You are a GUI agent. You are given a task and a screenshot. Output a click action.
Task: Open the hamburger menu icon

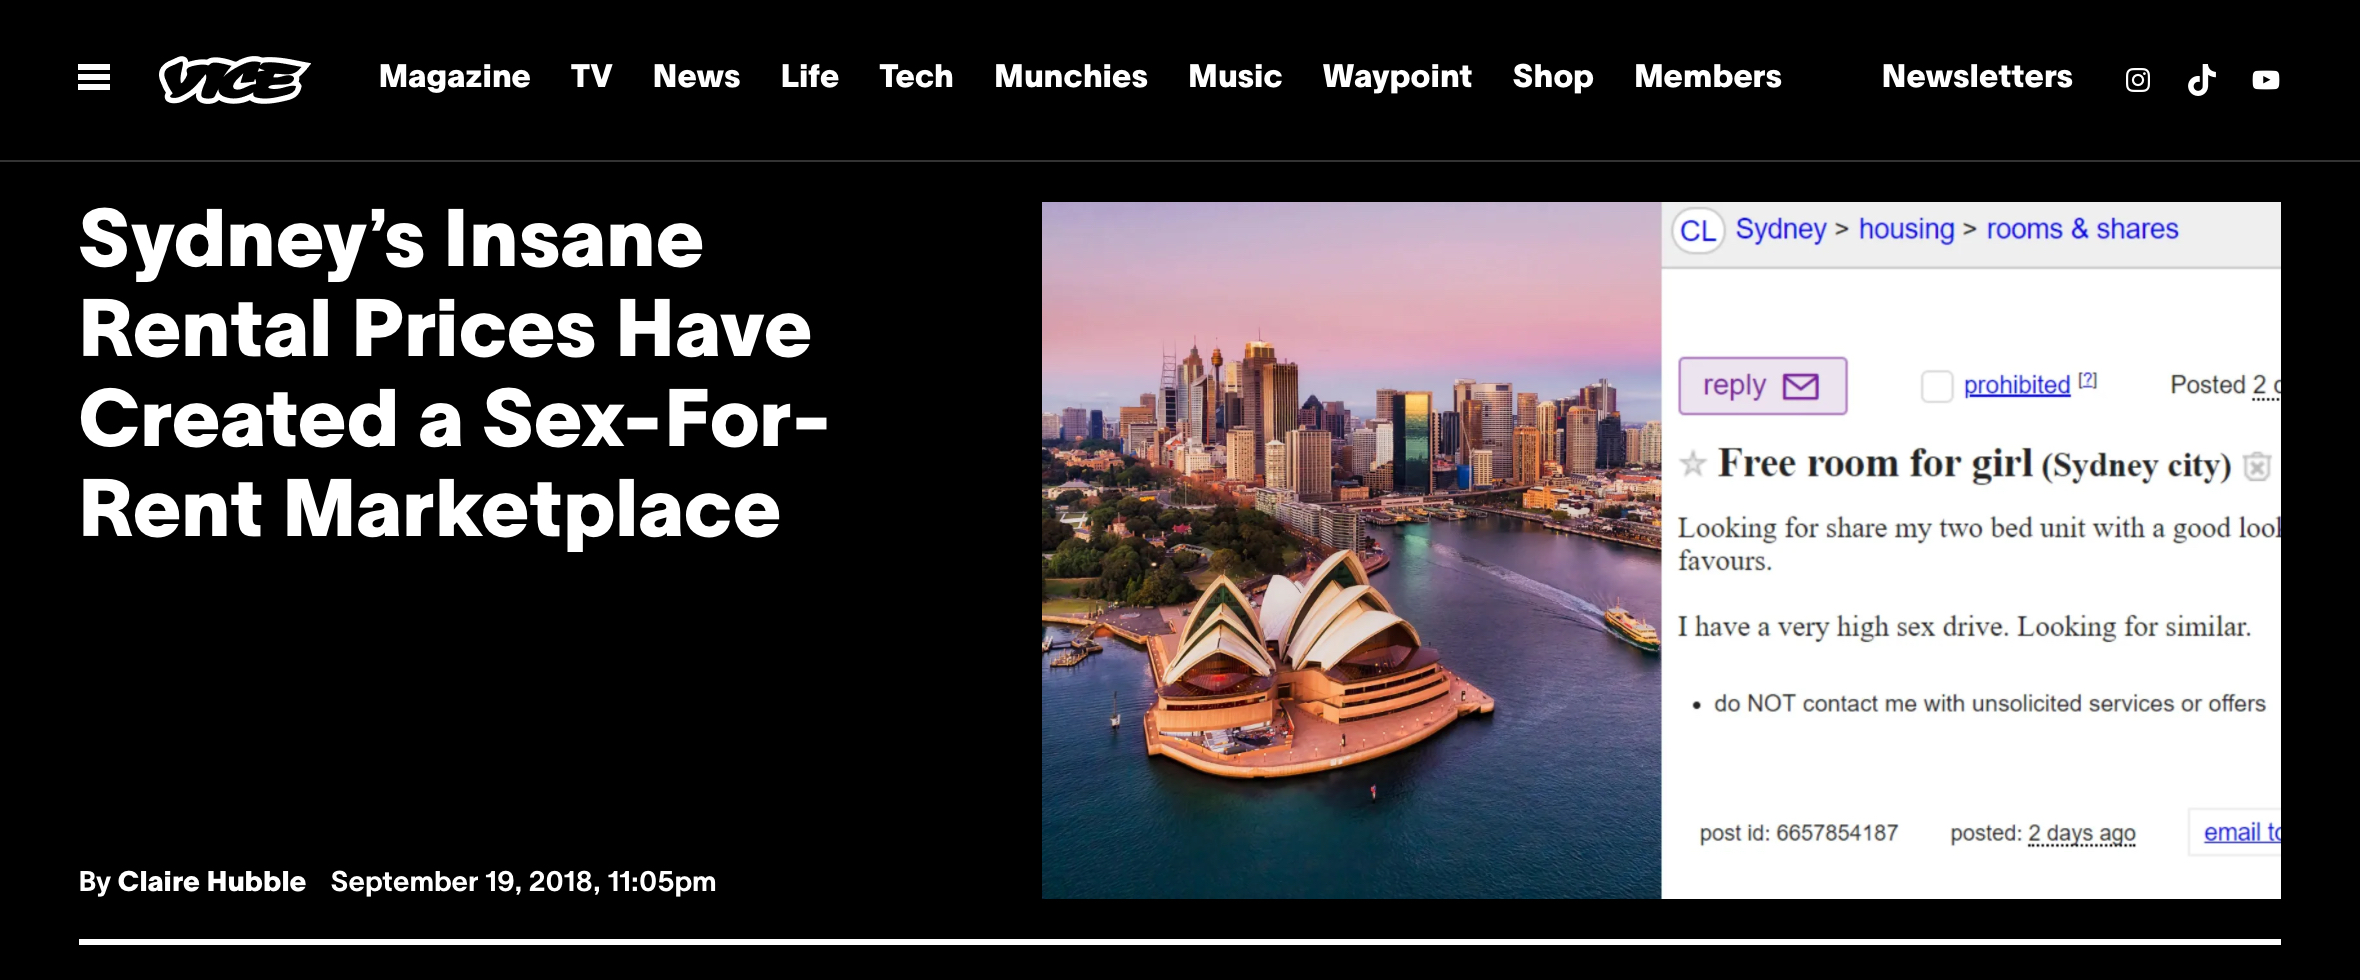(x=94, y=77)
